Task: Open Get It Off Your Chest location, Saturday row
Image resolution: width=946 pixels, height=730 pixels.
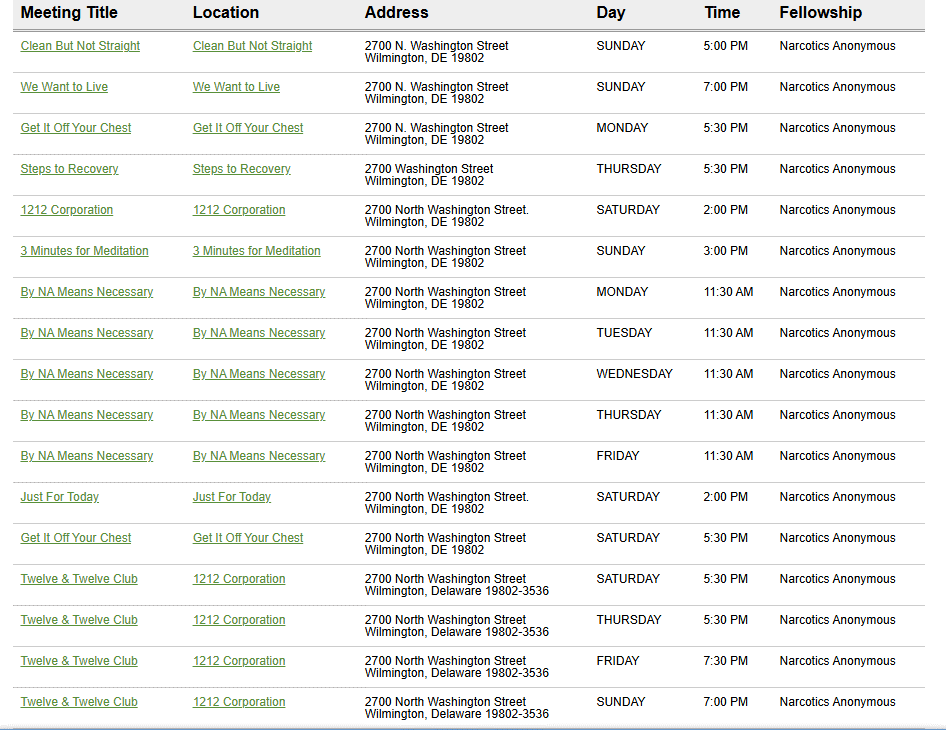Action: tap(248, 538)
